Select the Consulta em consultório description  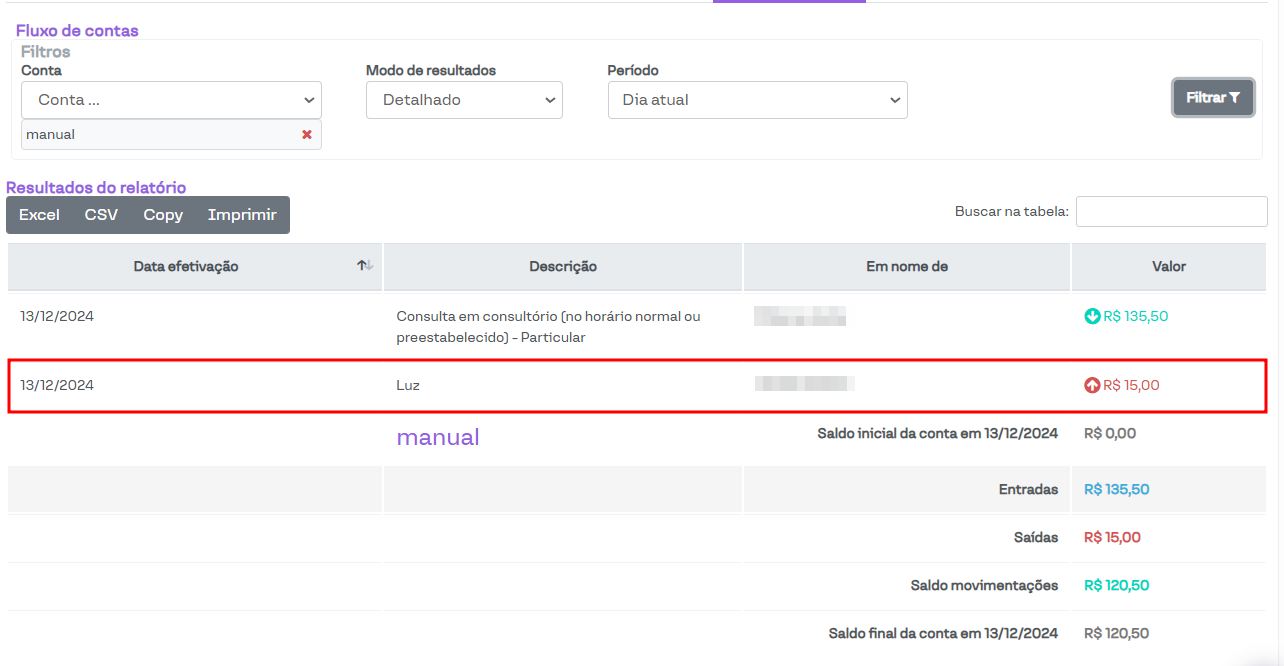548,327
